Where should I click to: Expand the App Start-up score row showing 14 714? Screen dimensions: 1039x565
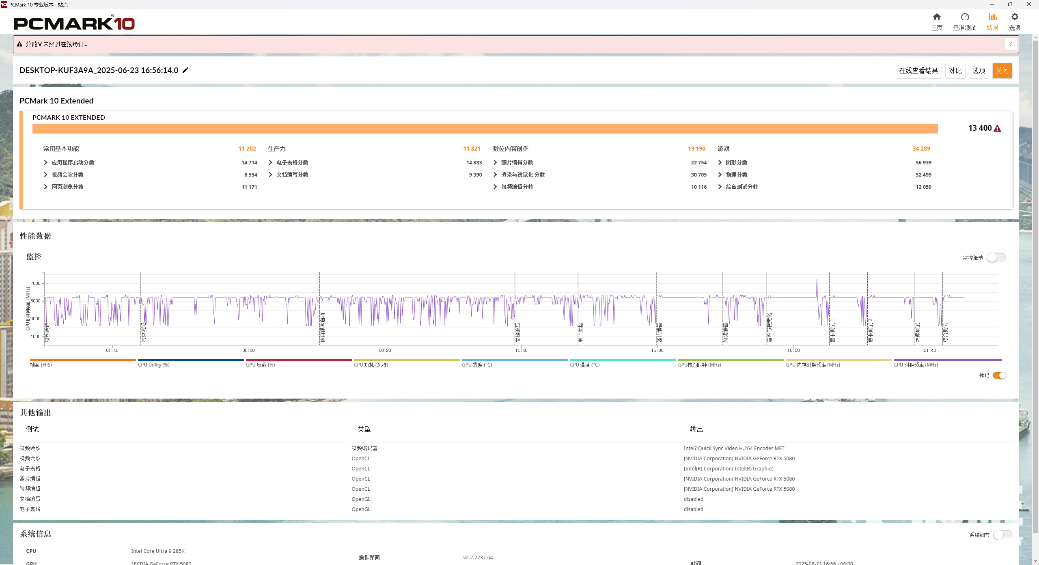(x=150, y=162)
